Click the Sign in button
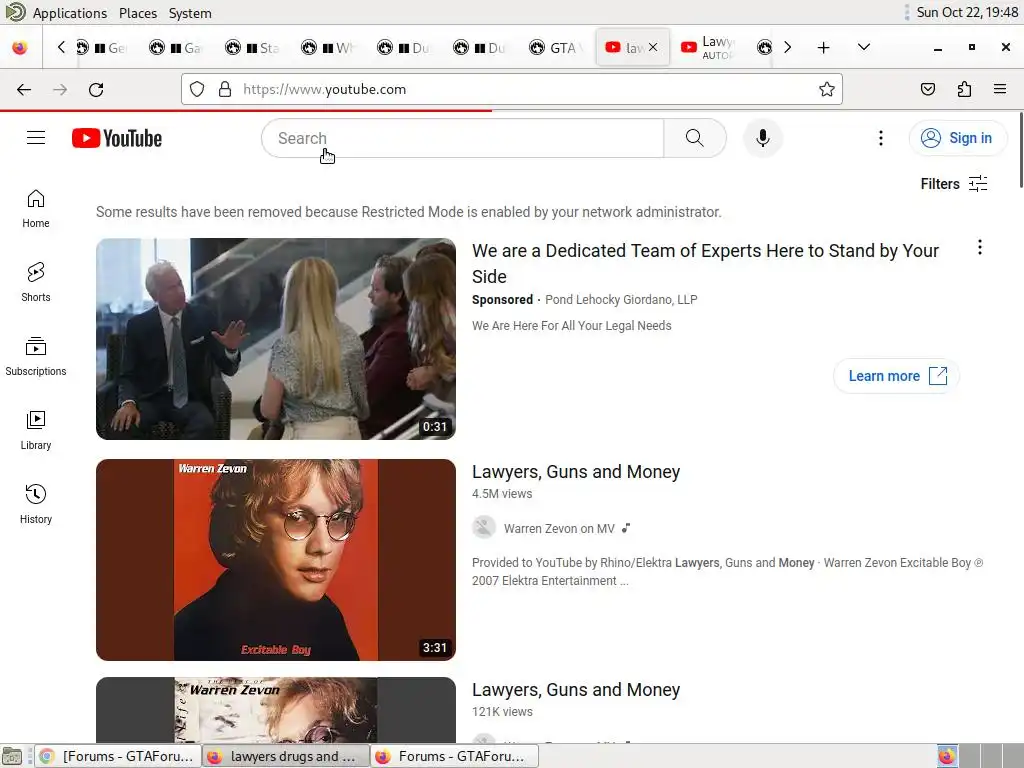The height and width of the screenshot is (768, 1024). [957, 138]
